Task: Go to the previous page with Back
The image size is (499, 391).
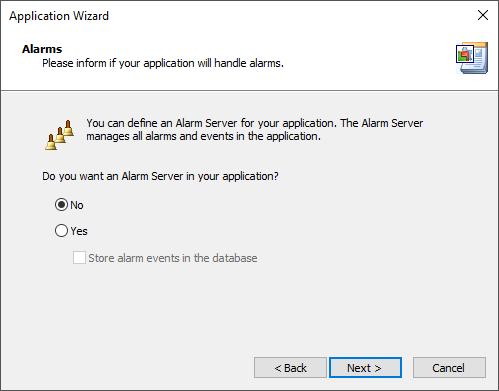Action: tap(290, 368)
